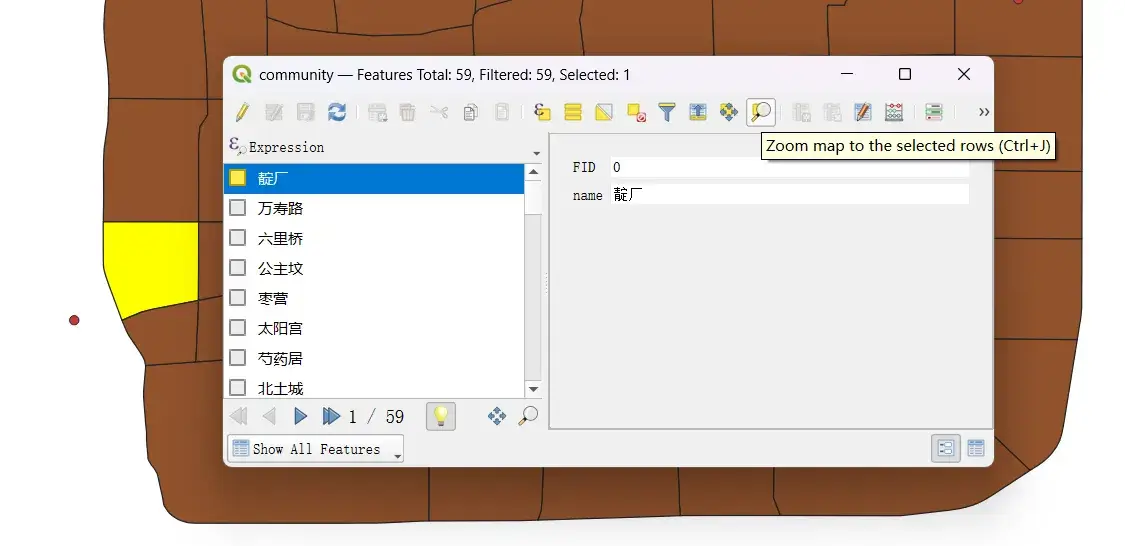This screenshot has height=546, width=1125.
Task: Pan map to the selected rows
Action: coord(729,112)
